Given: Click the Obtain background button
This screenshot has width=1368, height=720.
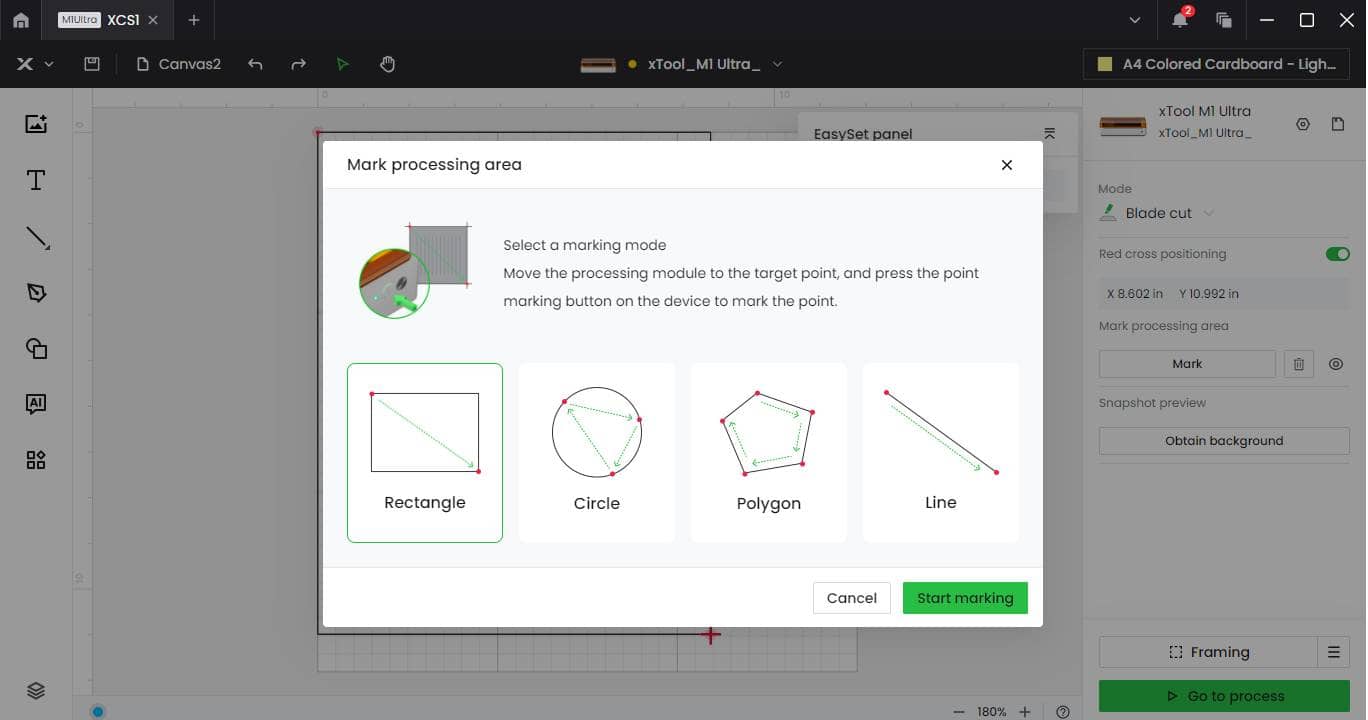Looking at the screenshot, I should [1223, 440].
